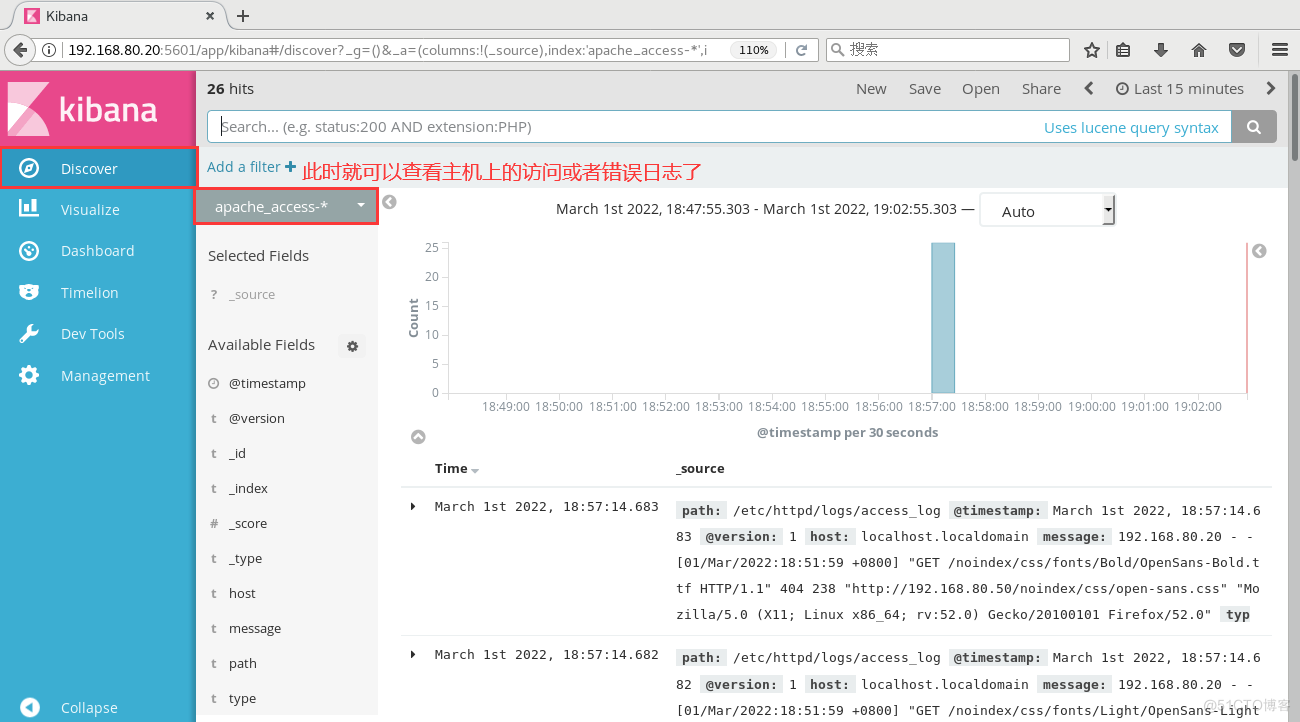Viewport: 1300px width, 722px height.
Task: Click the page vertical scrollbar
Action: click(1294, 115)
